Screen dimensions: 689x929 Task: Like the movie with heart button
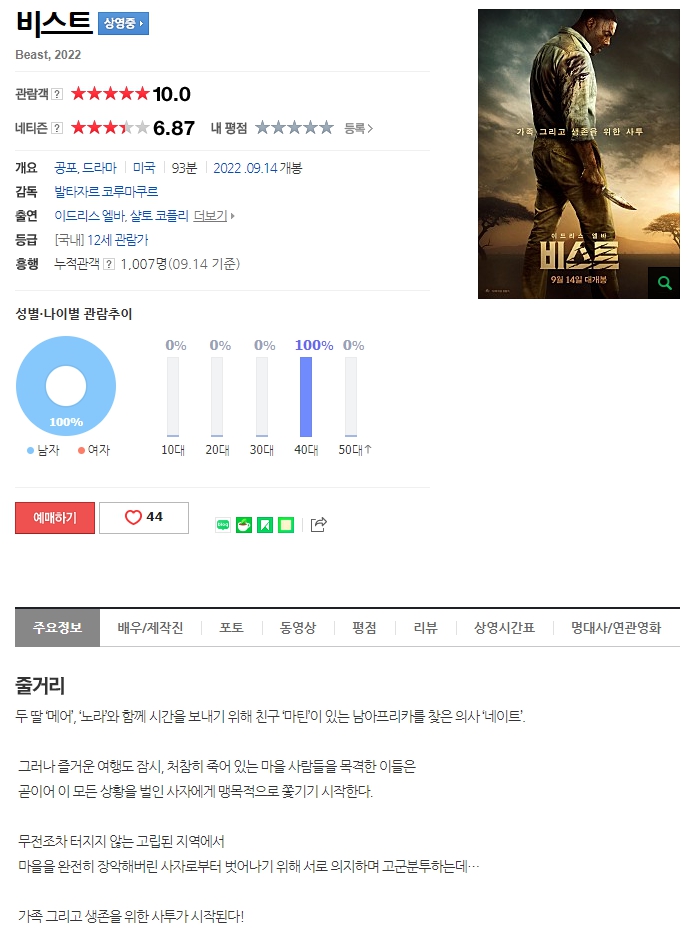(x=144, y=518)
